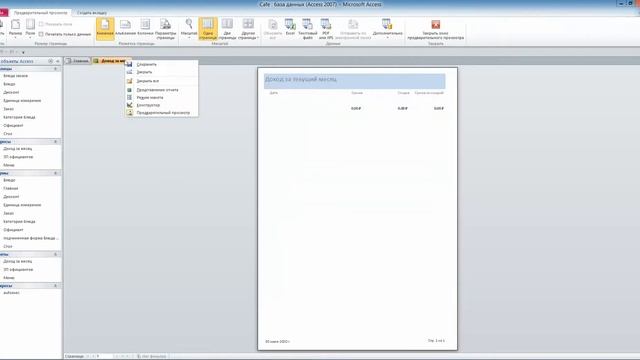Open the Поля margins button

tap(30, 28)
